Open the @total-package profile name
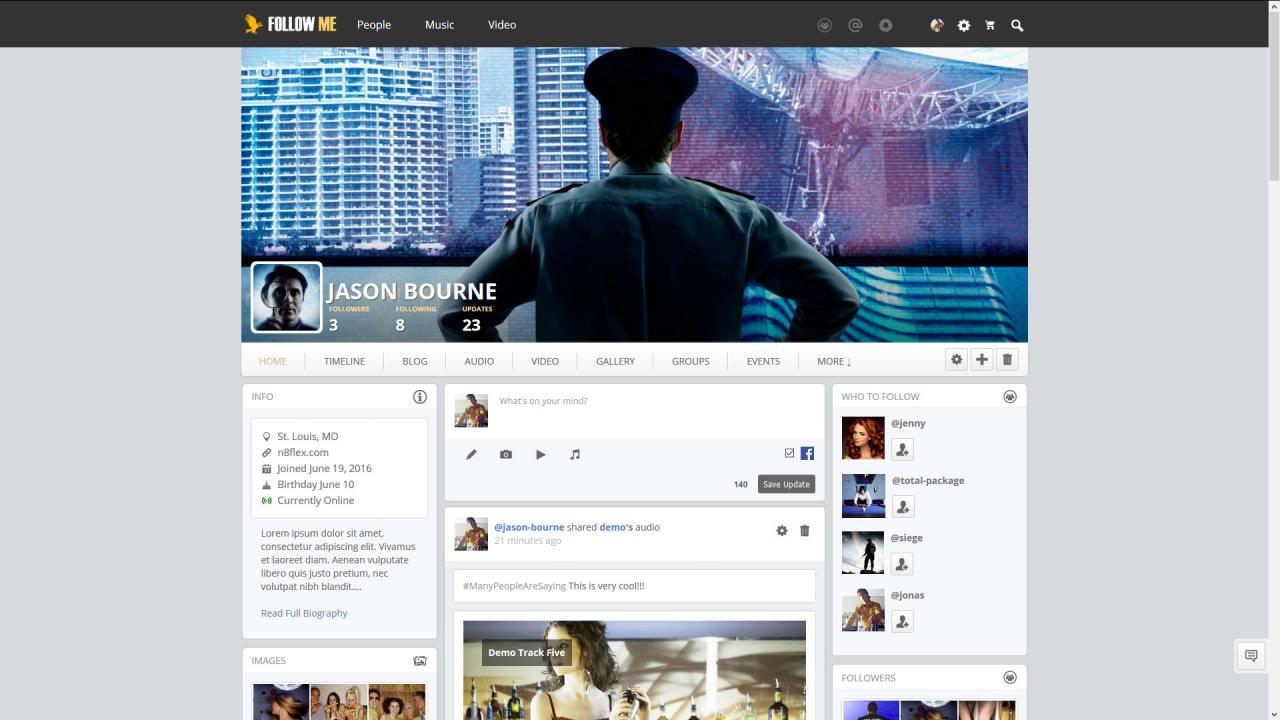 point(928,480)
